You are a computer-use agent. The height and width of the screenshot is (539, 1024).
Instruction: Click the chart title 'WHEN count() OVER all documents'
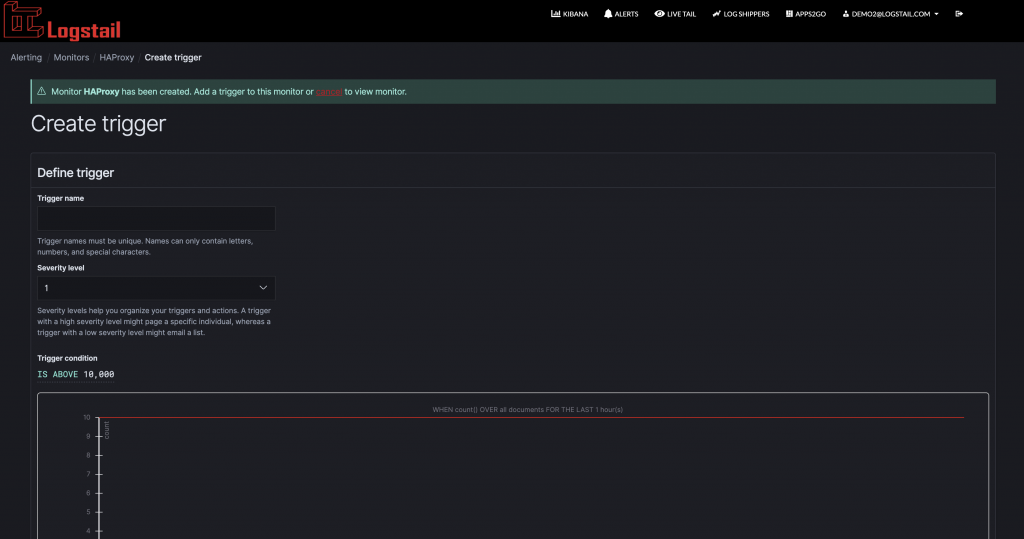click(x=527, y=410)
